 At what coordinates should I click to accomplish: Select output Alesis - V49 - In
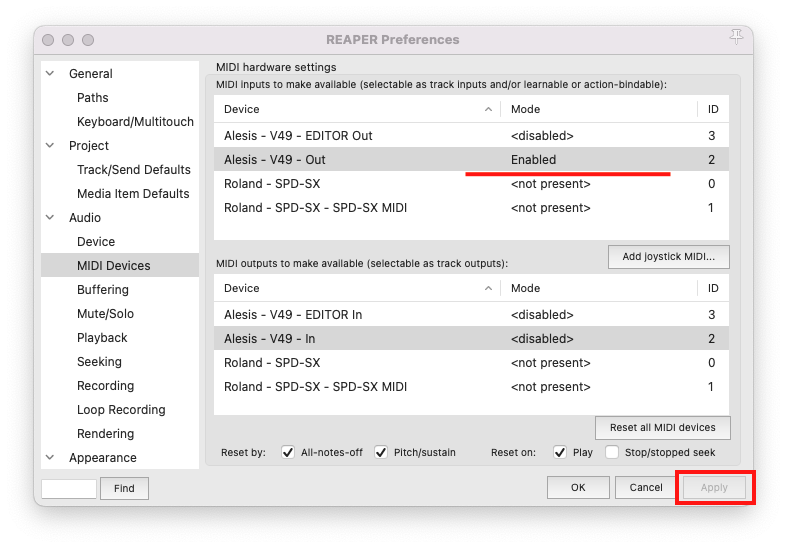click(471, 339)
